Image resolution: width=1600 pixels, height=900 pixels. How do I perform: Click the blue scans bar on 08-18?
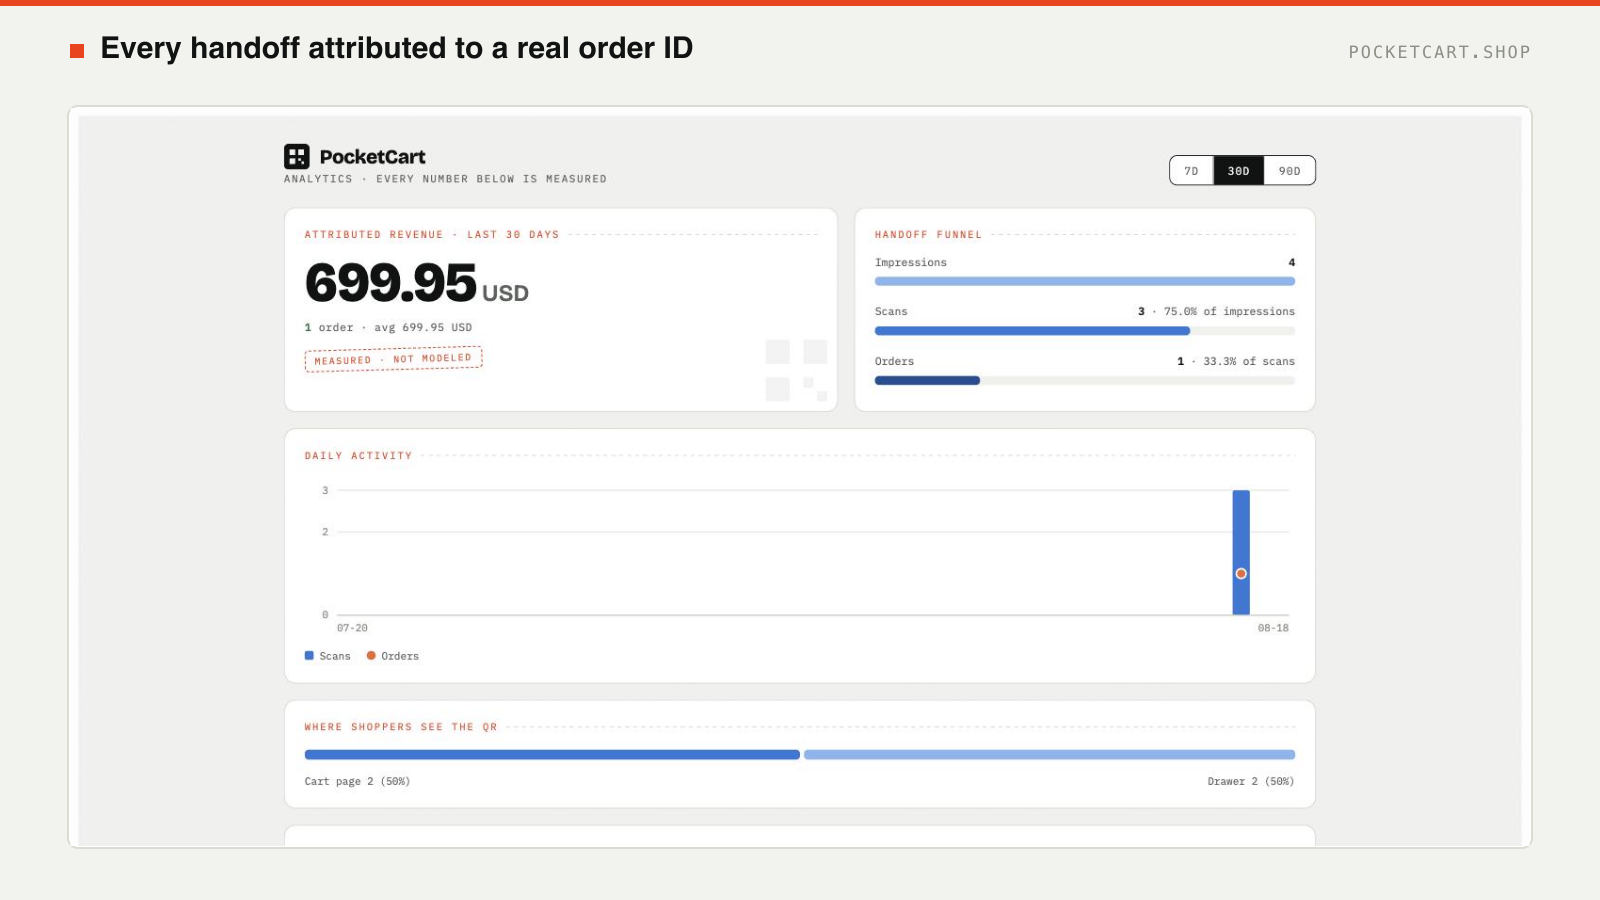point(1241,552)
